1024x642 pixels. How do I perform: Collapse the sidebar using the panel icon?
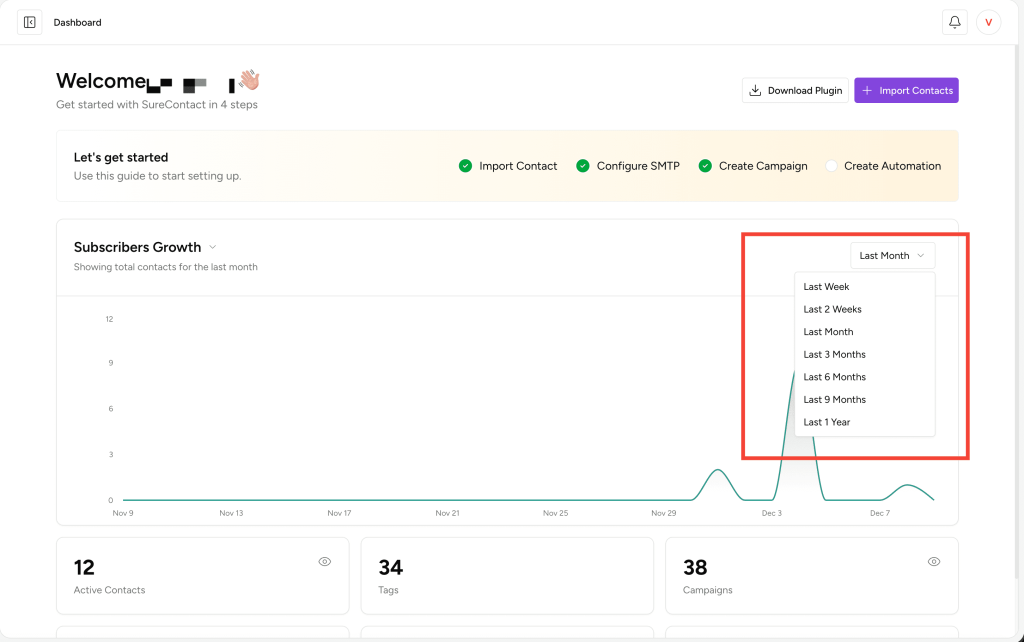pos(29,22)
